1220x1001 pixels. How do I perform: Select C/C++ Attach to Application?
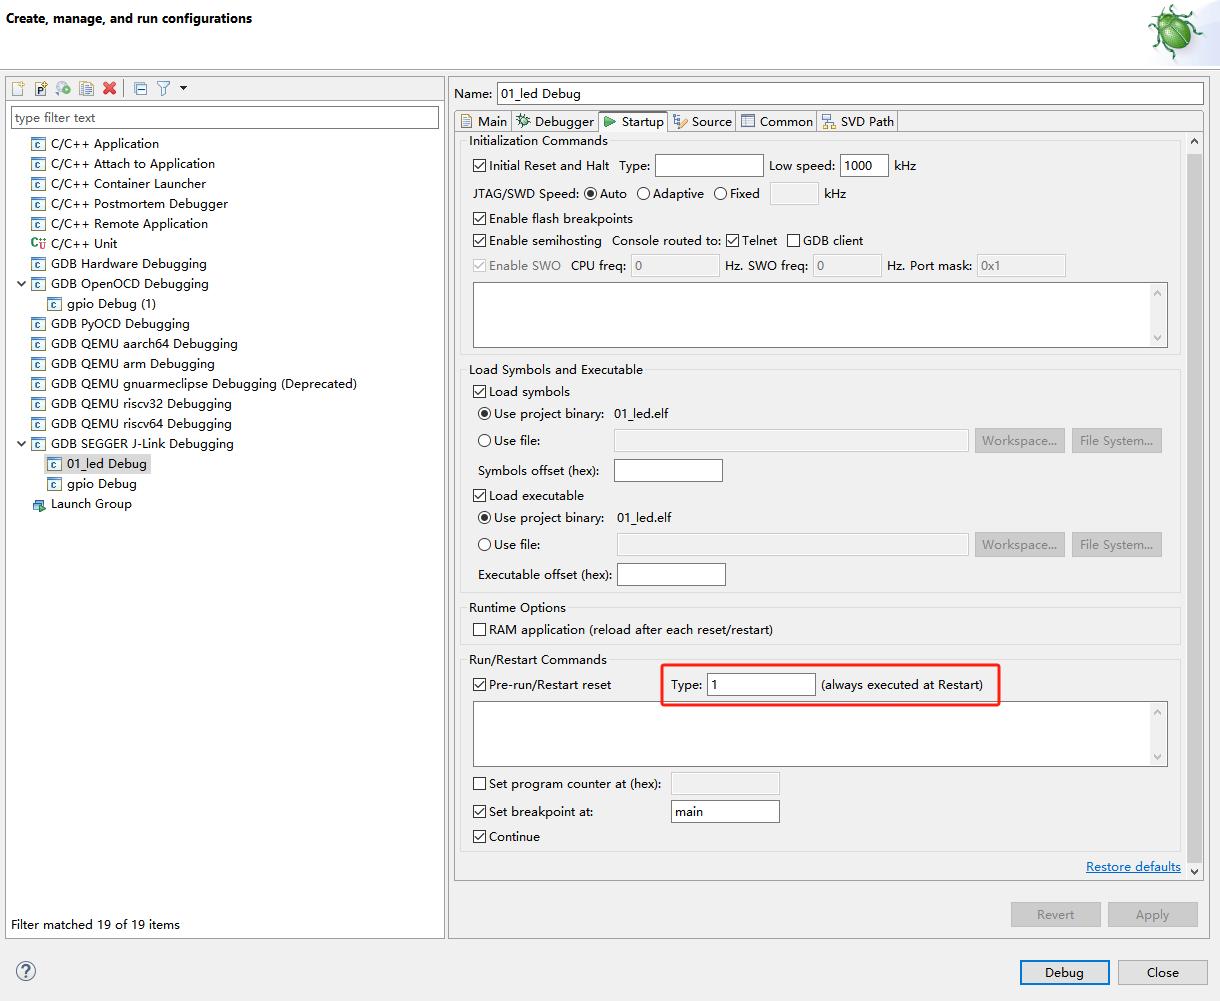(x=132, y=164)
